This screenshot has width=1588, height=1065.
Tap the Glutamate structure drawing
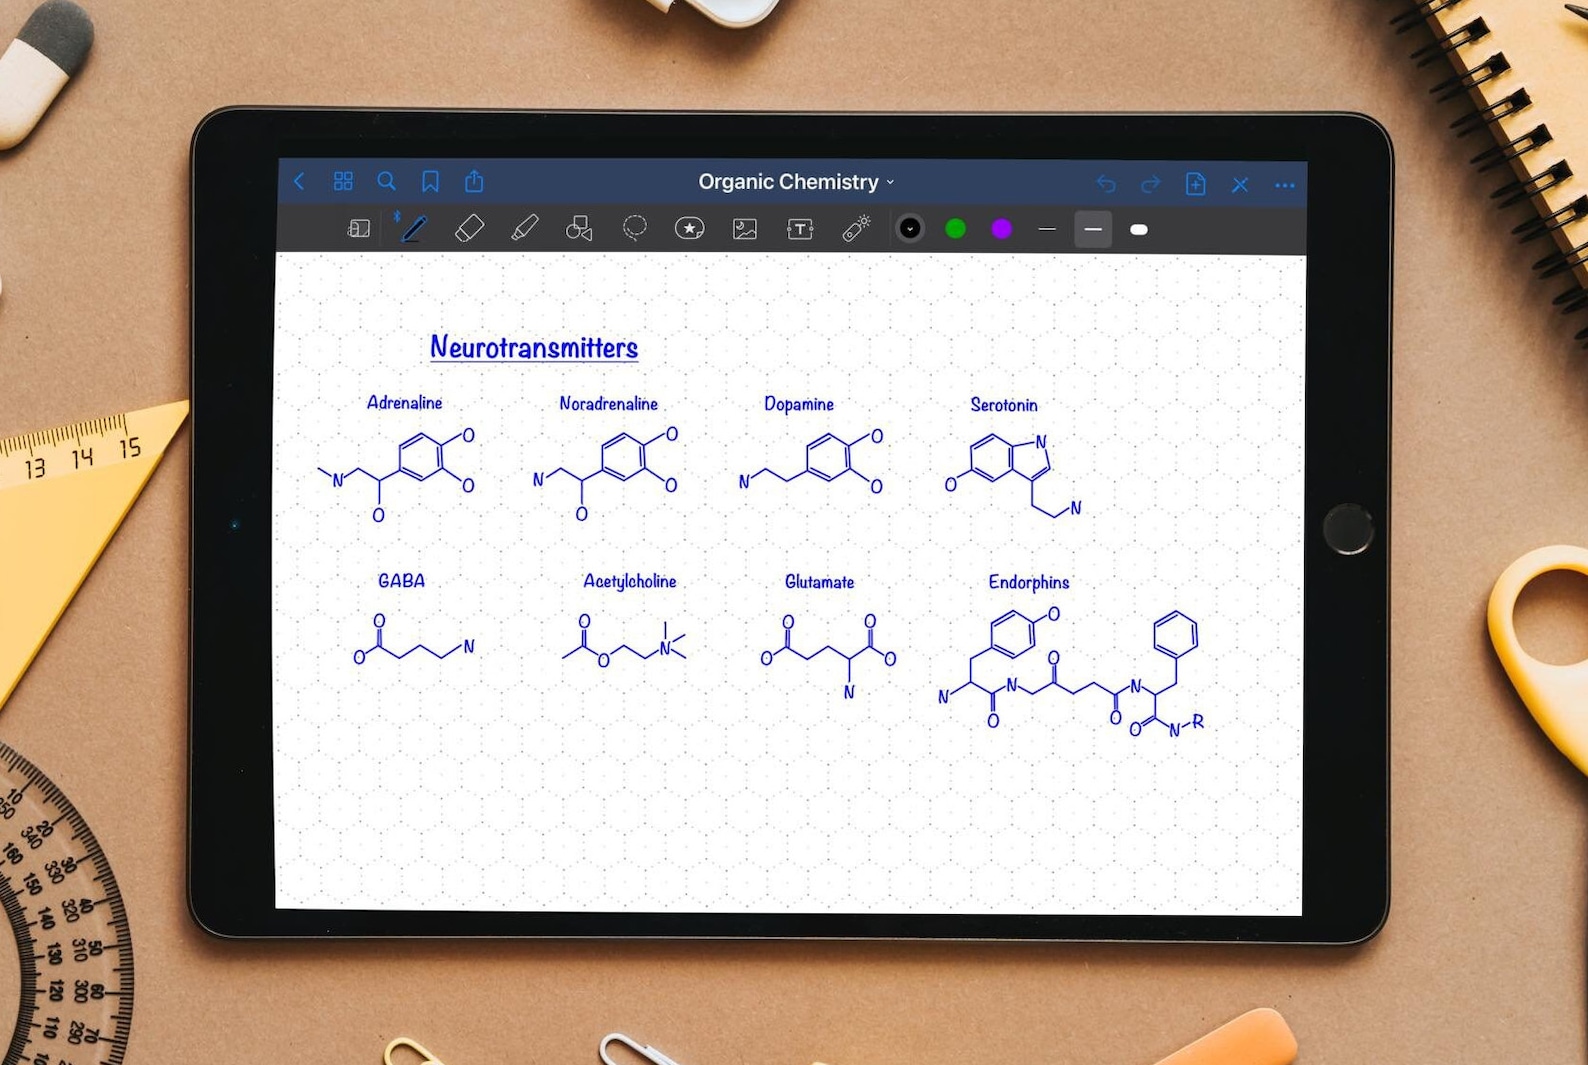(828, 656)
